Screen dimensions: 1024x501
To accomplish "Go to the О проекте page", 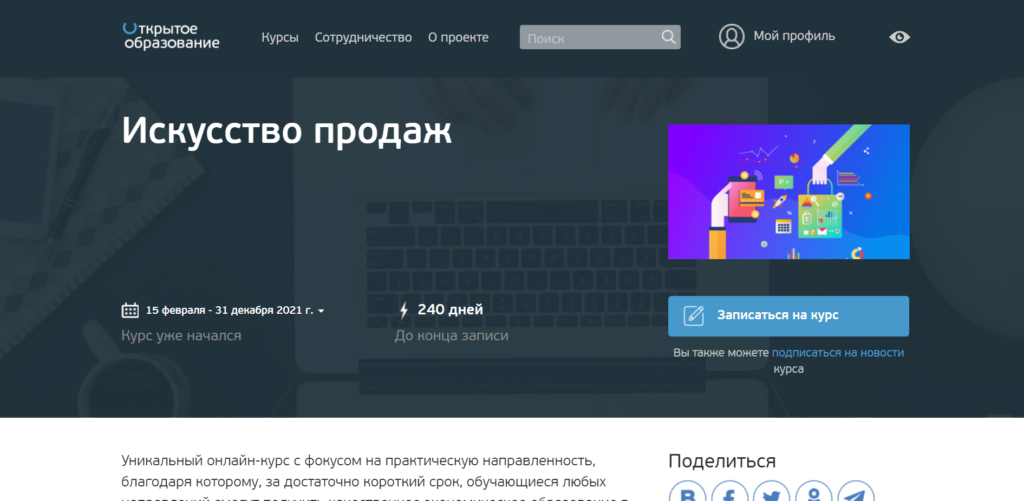I will pyautogui.click(x=458, y=37).
